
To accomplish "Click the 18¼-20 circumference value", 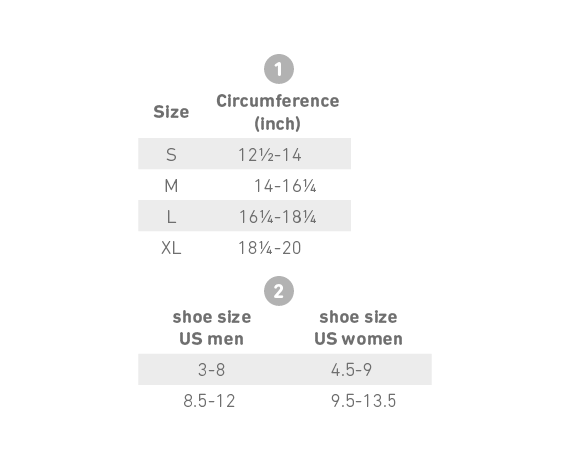I will pyautogui.click(x=270, y=248).
